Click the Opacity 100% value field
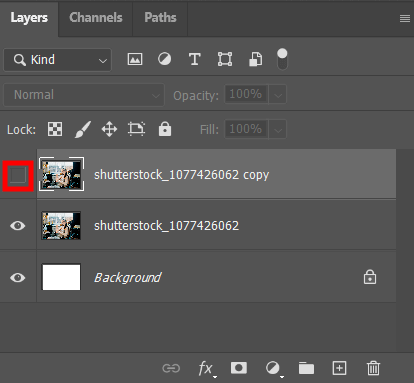 tap(246, 94)
